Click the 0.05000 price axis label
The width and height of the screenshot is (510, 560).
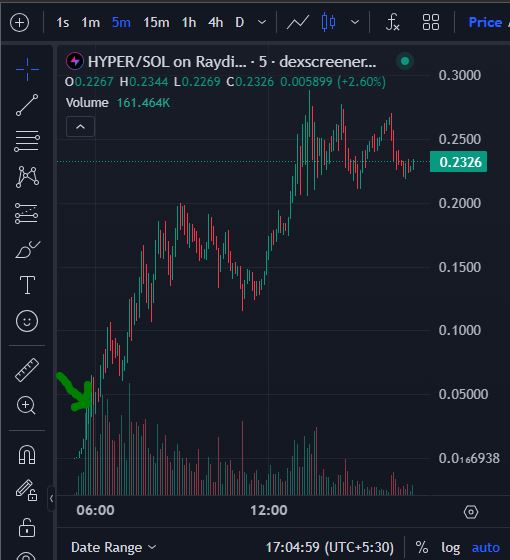coord(463,394)
